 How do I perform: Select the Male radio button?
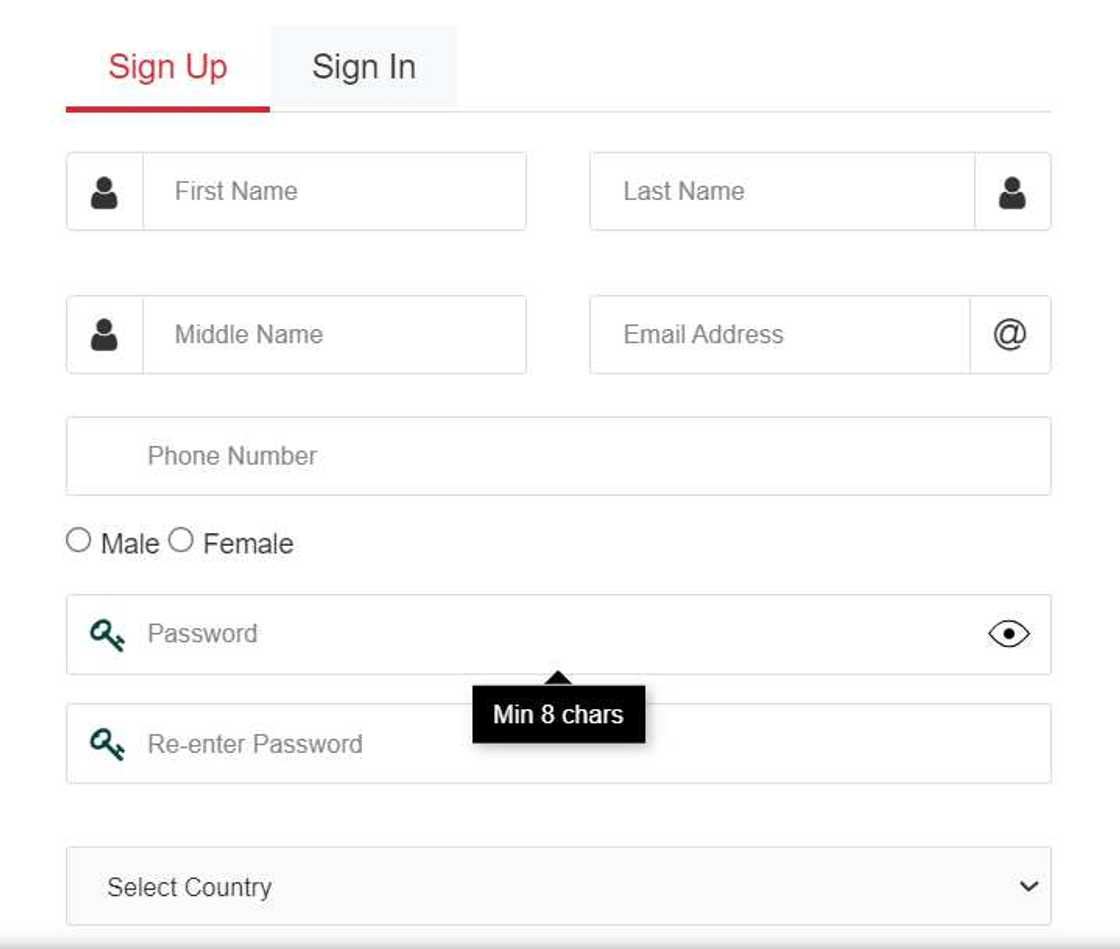pos(78,541)
